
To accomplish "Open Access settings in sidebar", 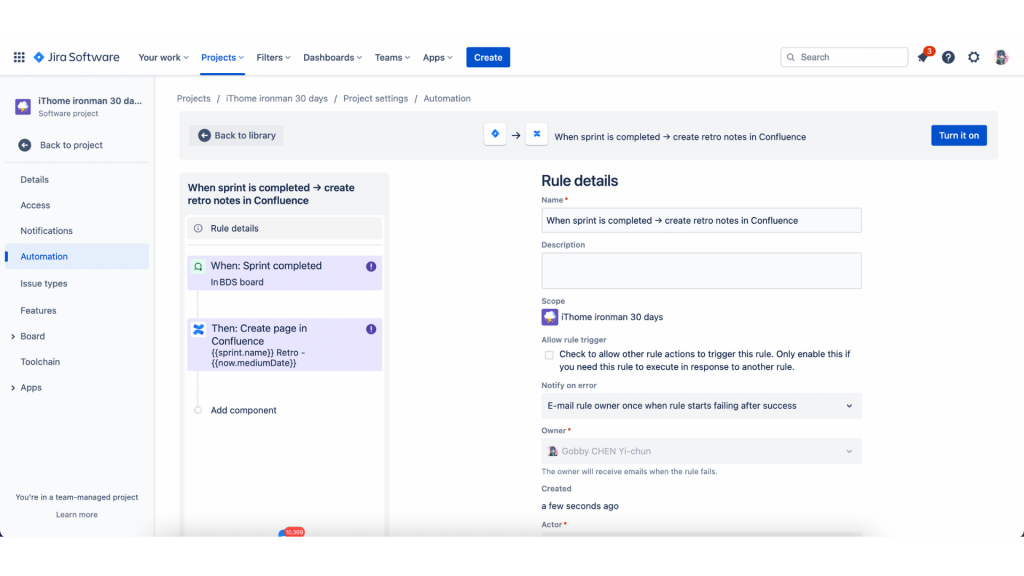I will point(35,205).
